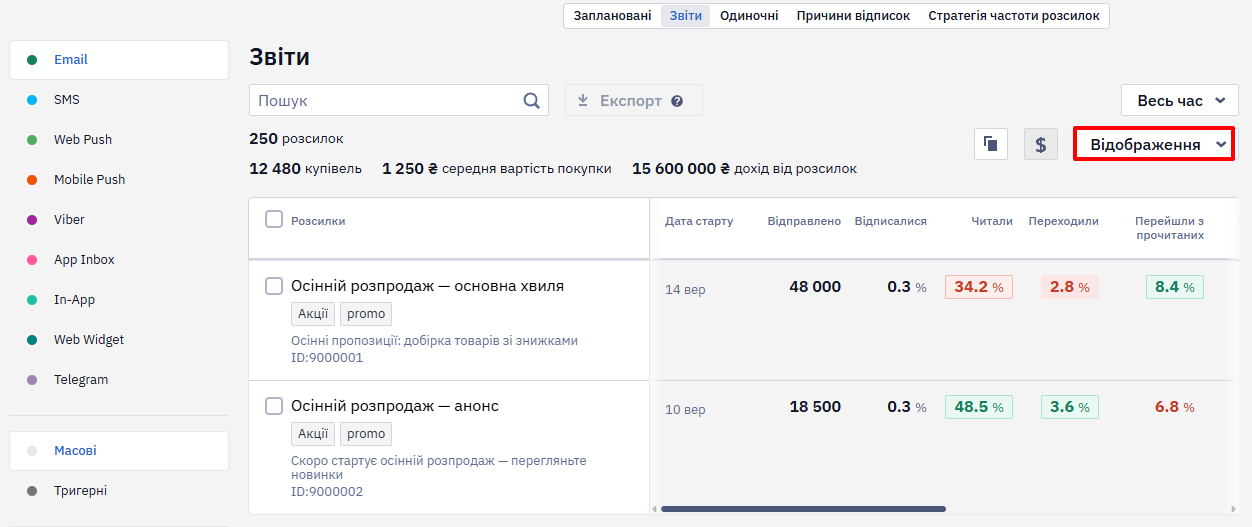
Task: Click the Переходили column header
Action: (1063, 221)
